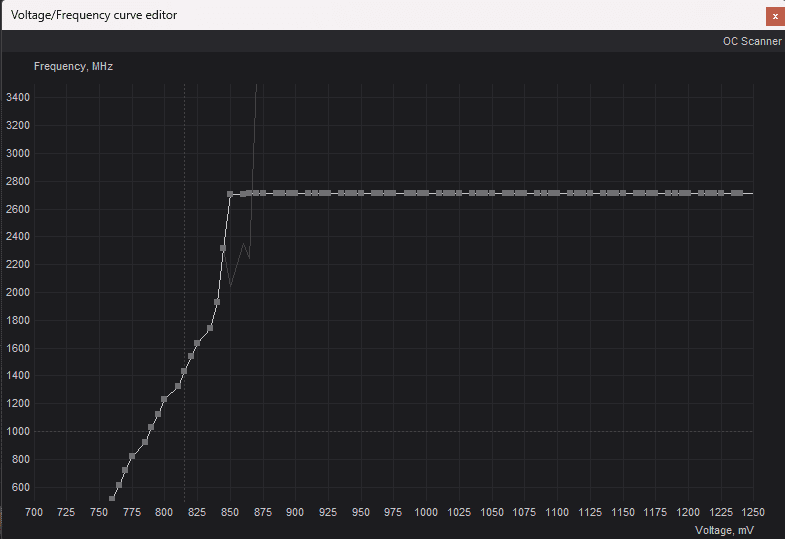This screenshot has width=785, height=539.
Task: Open the OC Scanner
Action: (751, 41)
